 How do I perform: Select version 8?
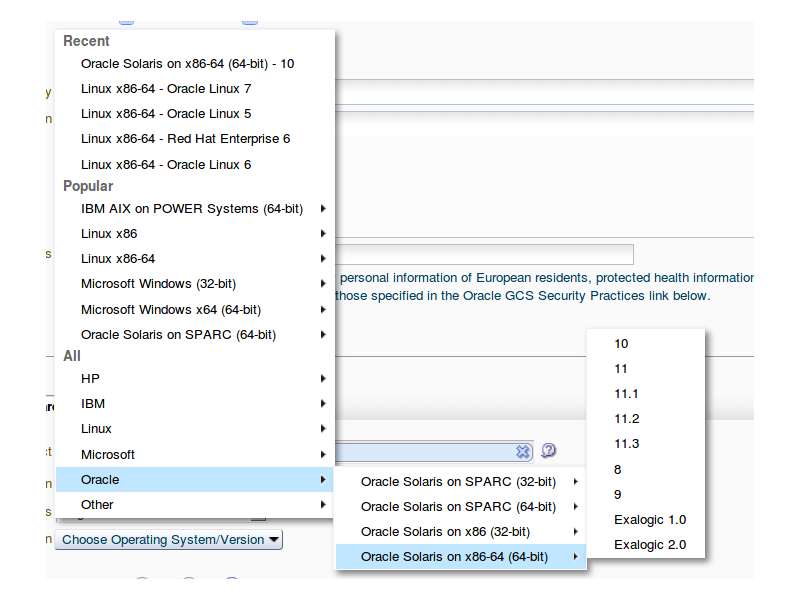click(x=646, y=469)
